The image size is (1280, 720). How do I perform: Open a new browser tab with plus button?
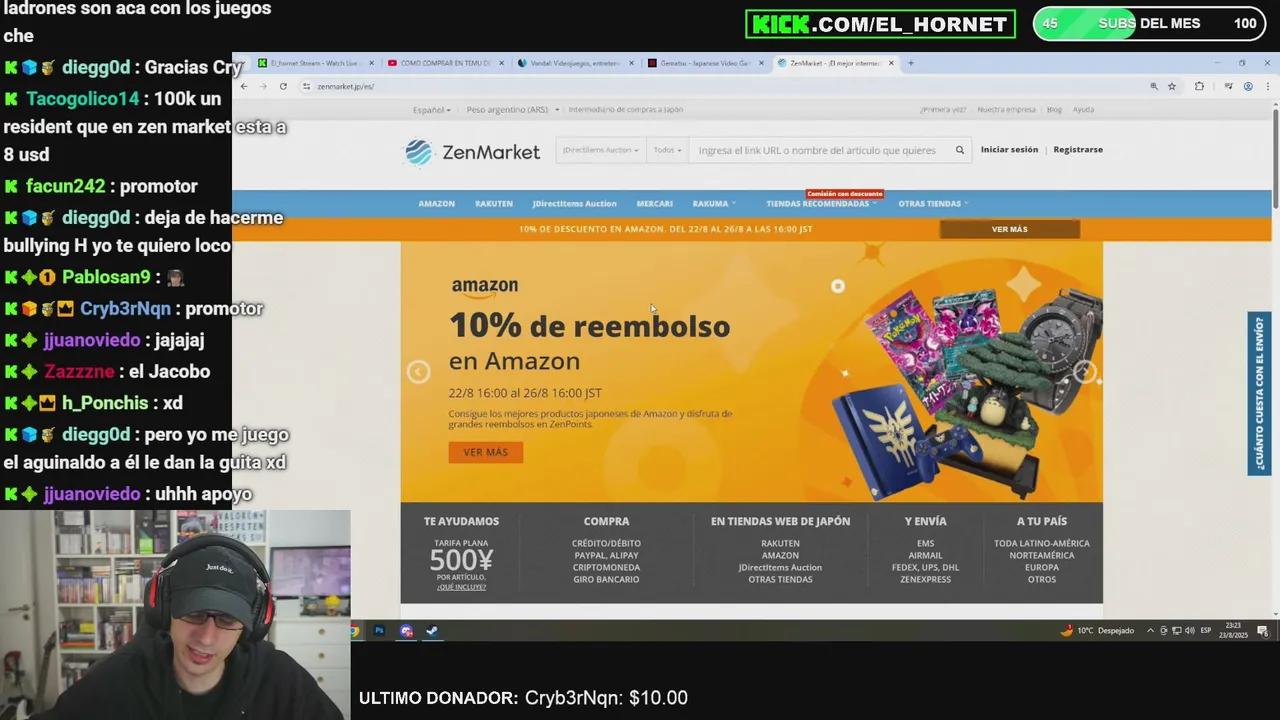point(910,63)
